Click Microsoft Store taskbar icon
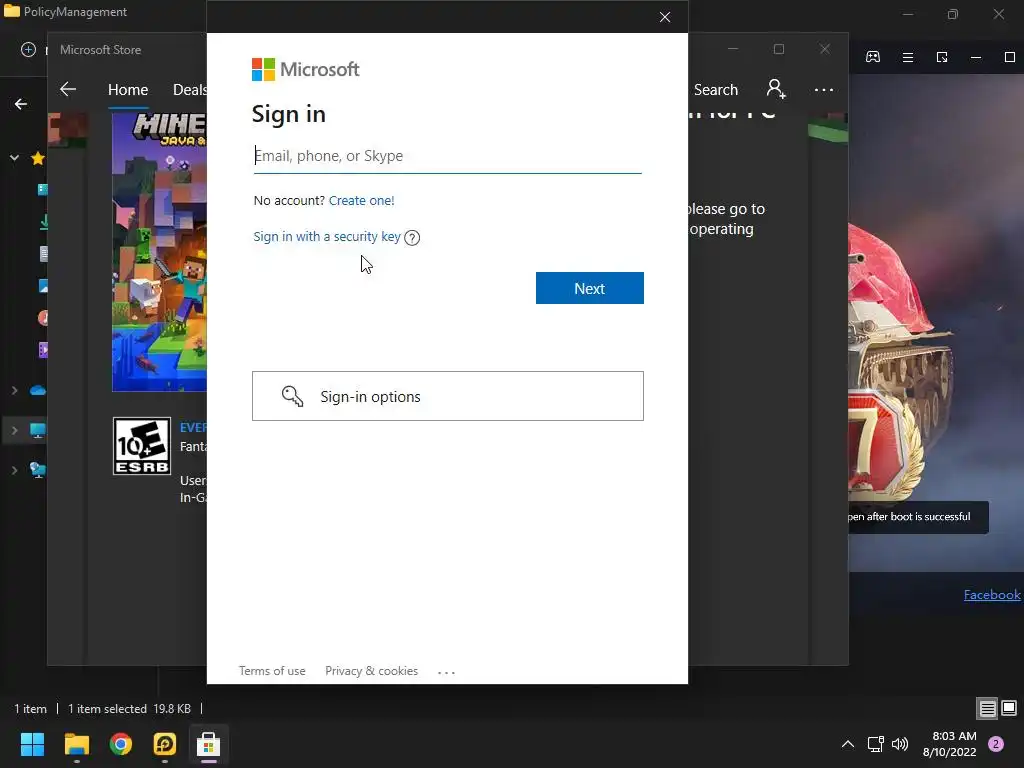 208,744
